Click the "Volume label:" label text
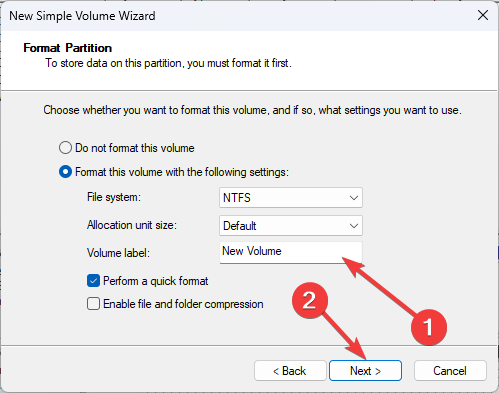This screenshot has height=393, width=499. pyautogui.click(x=118, y=253)
